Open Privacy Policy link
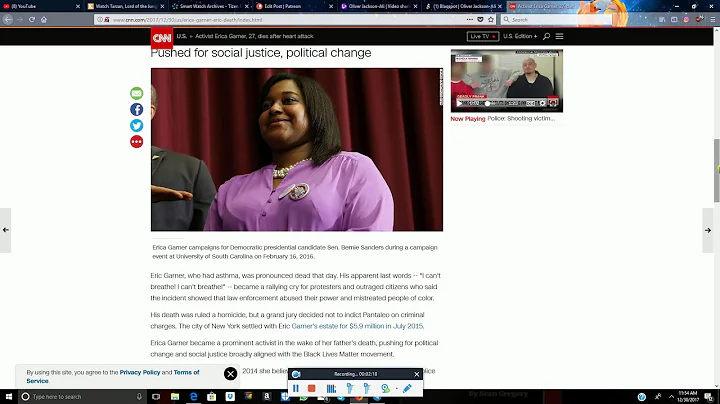720x404 pixels. (140, 372)
